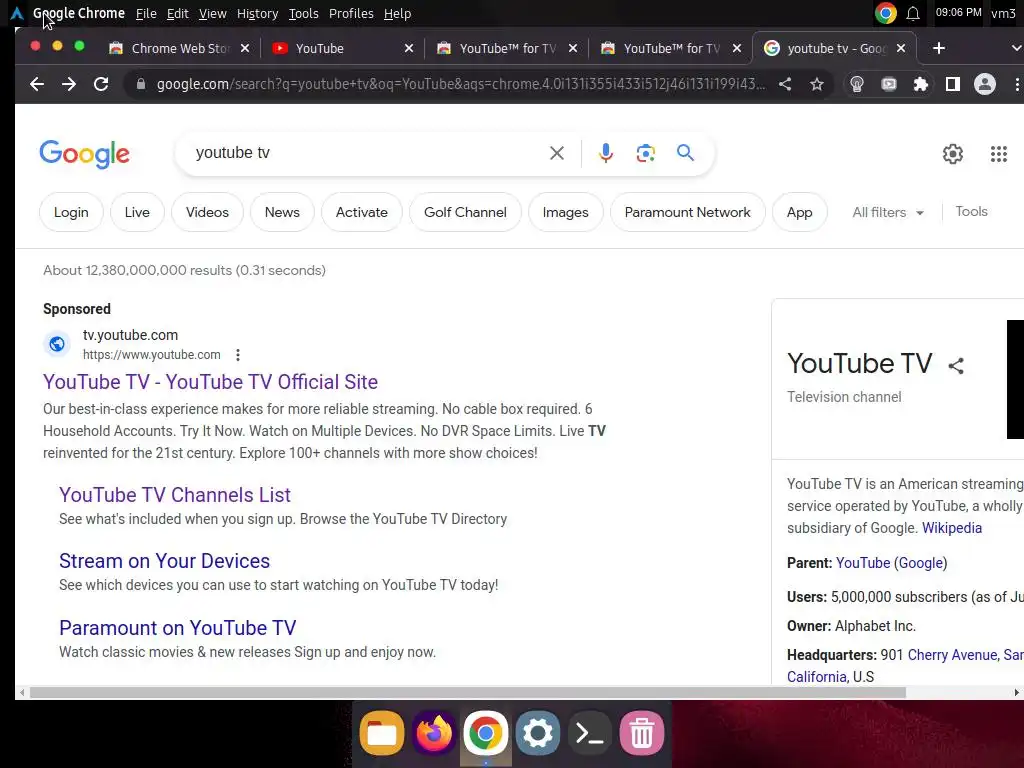Open Terminal from the dock
Viewport: 1024px width, 768px height.
pos(590,733)
